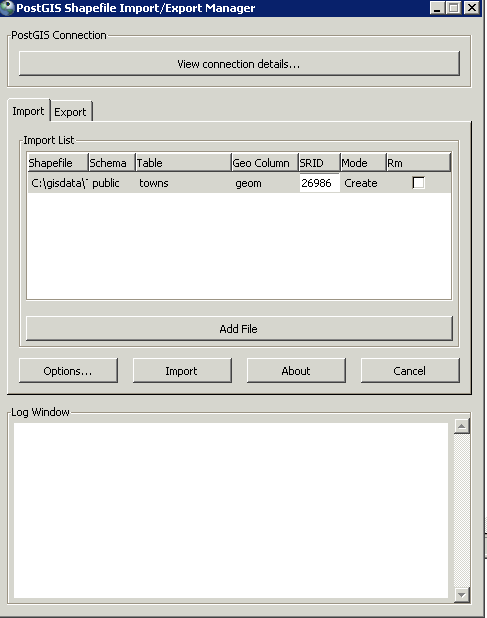The height and width of the screenshot is (618, 487).
Task: Close the Import/Export Manager window
Action: tap(472, 8)
